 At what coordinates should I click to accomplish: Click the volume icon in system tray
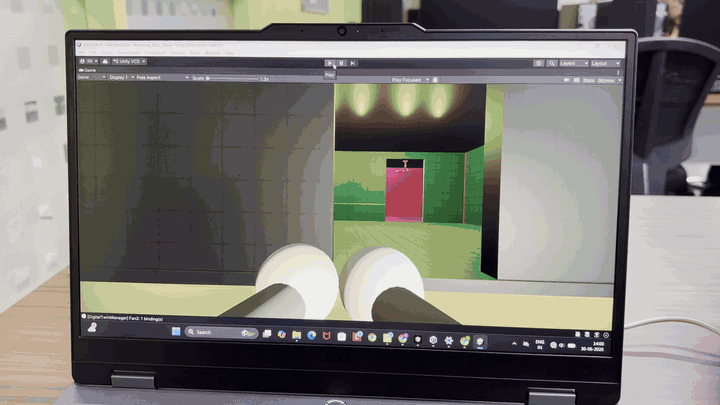point(562,345)
